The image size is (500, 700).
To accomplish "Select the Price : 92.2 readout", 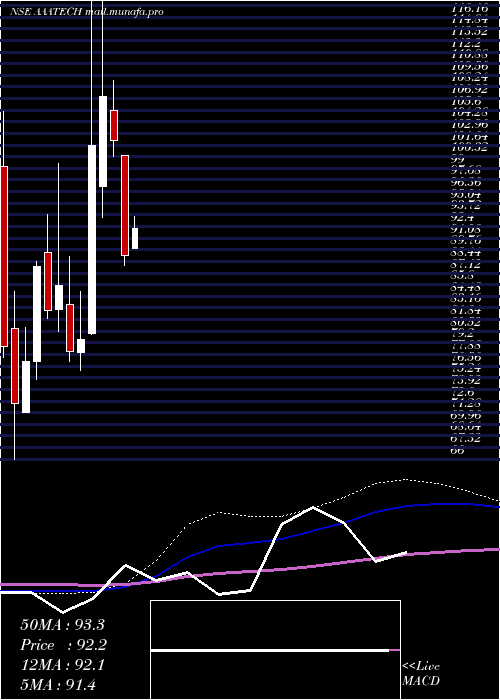I will click(63, 645).
